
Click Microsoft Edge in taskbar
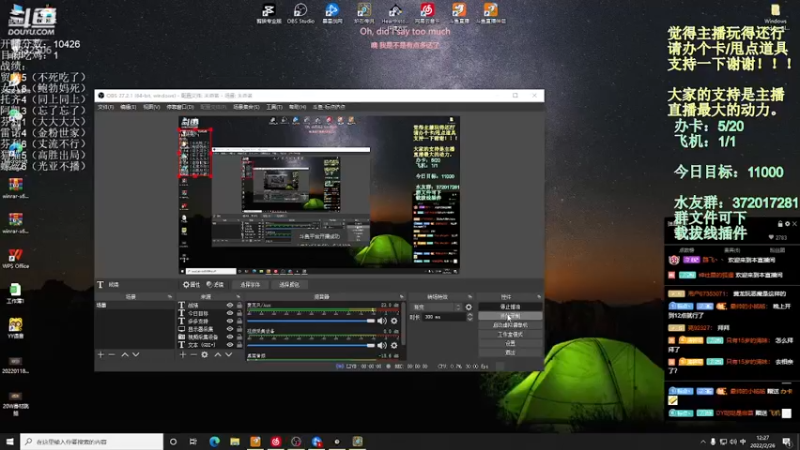214,441
